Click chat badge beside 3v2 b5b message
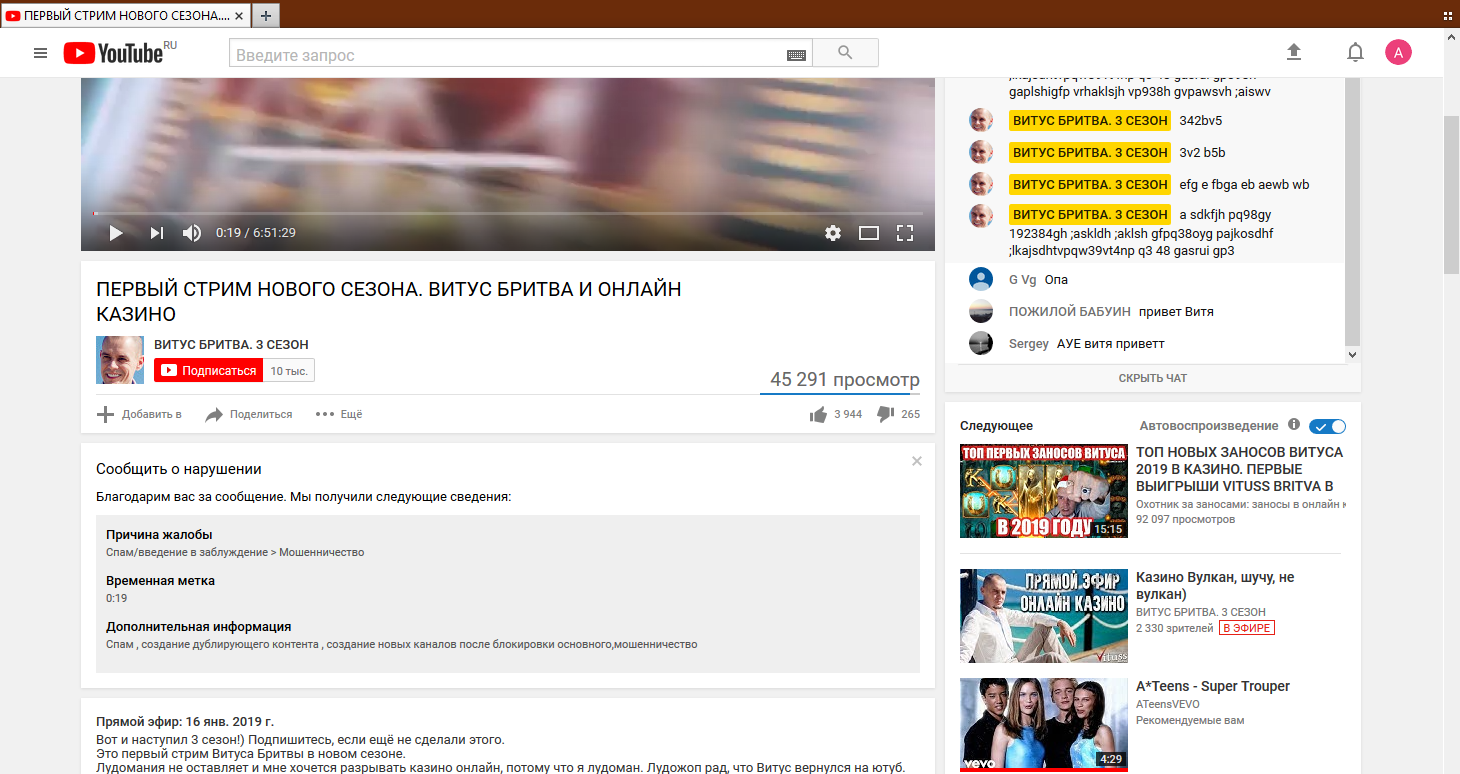This screenshot has width=1460, height=774. (x=1090, y=153)
